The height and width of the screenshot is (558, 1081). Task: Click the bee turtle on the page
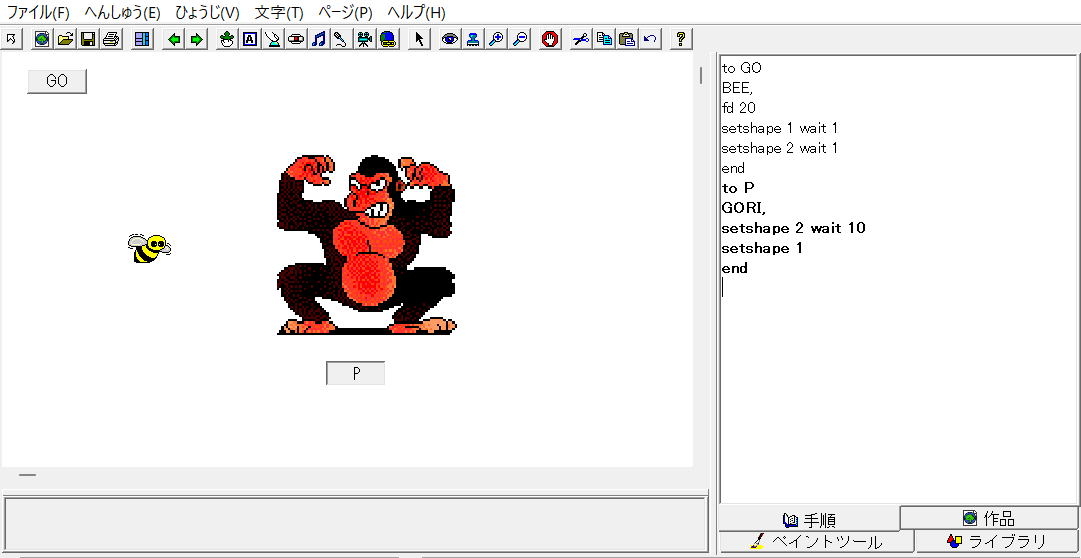[x=149, y=248]
